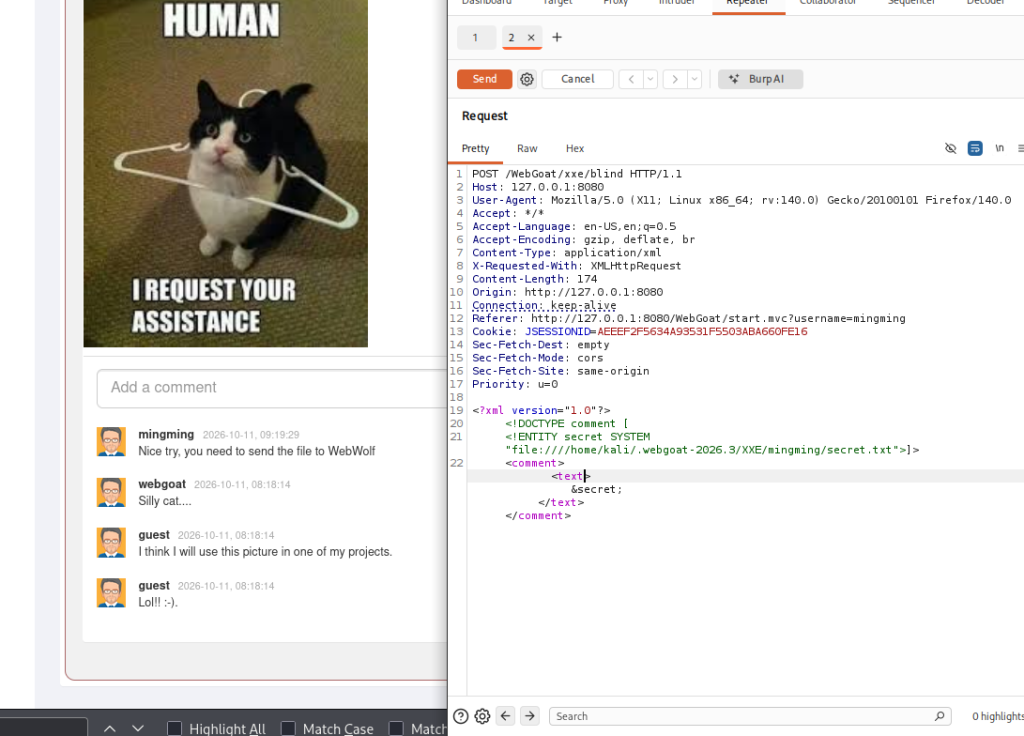The image size is (1024, 736).
Task: Enable Match Case in Firefox find bar
Action: [x=288, y=728]
